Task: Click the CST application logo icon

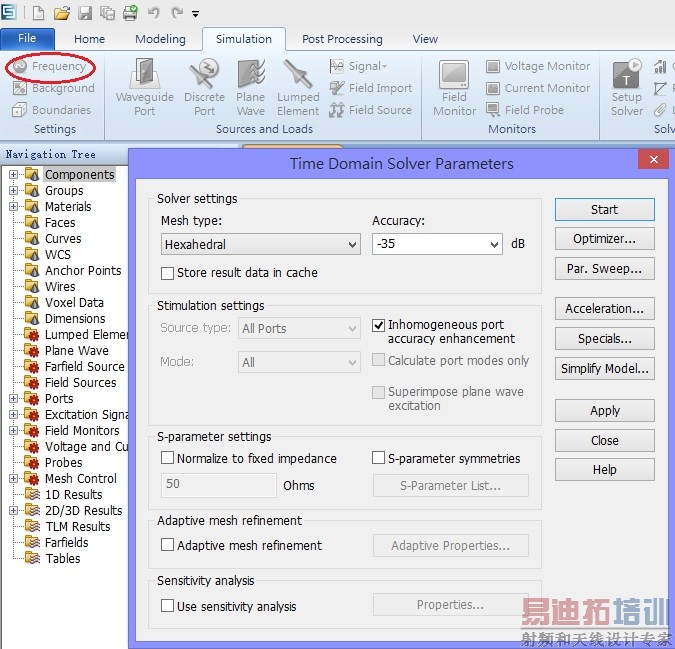Action: [x=9, y=12]
